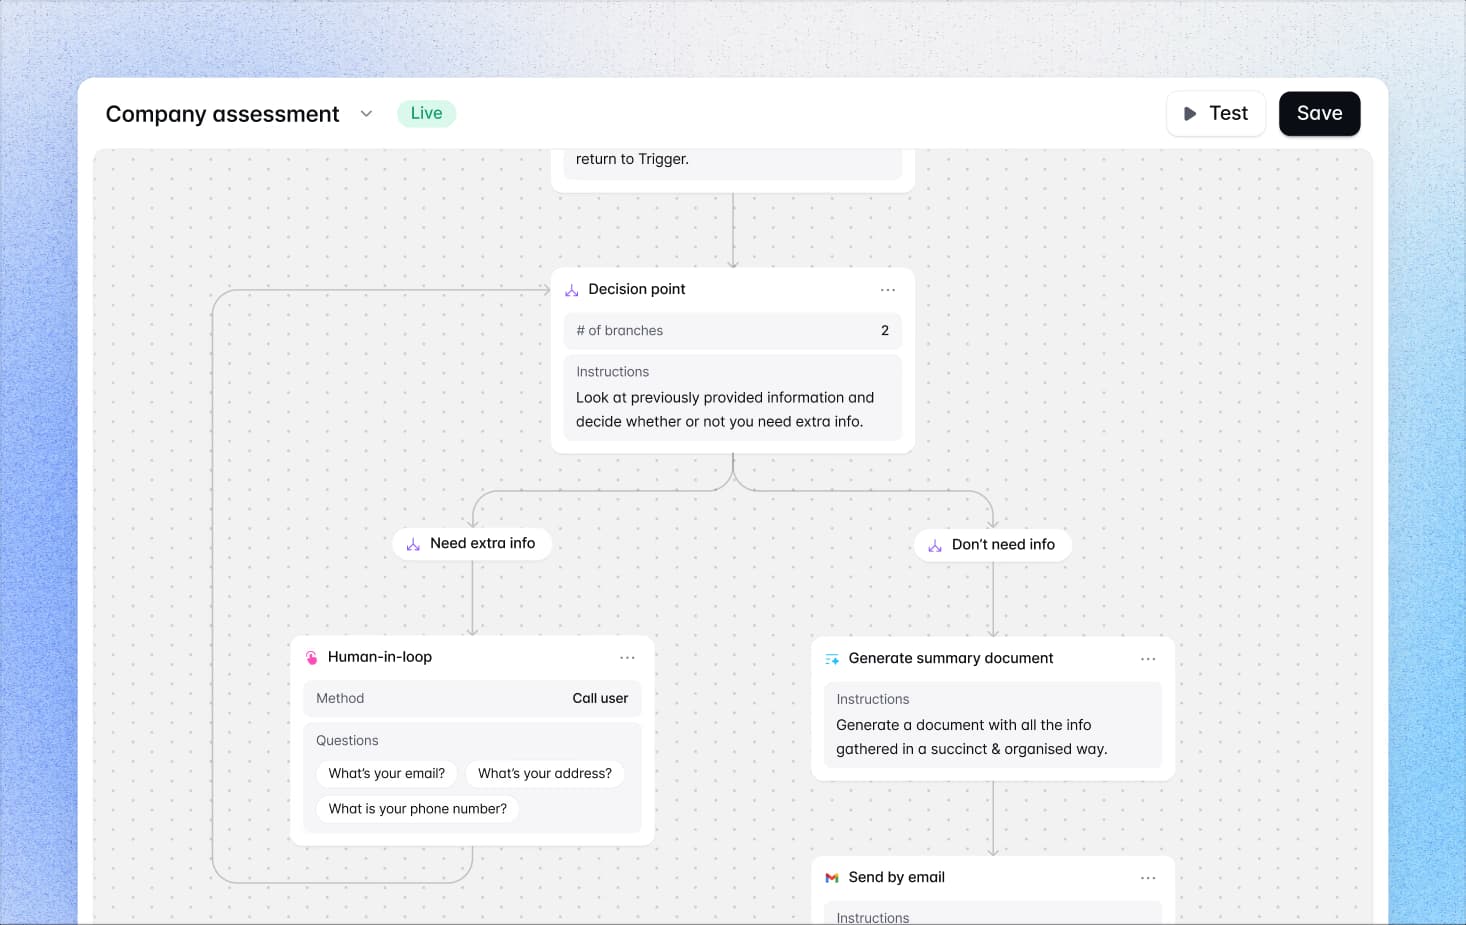Select the What's your email question chip
Image resolution: width=1466 pixels, height=925 pixels.
pos(386,773)
